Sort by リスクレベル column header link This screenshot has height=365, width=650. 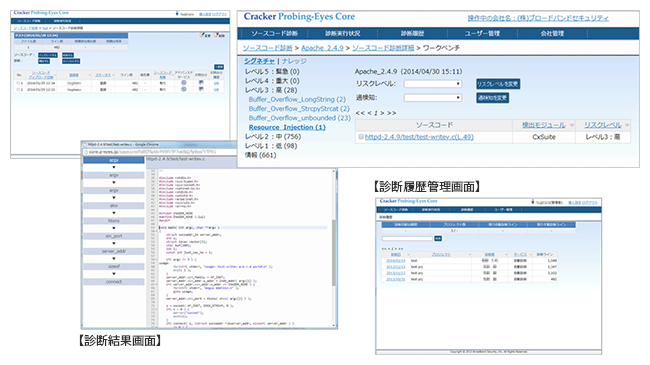click(602, 125)
